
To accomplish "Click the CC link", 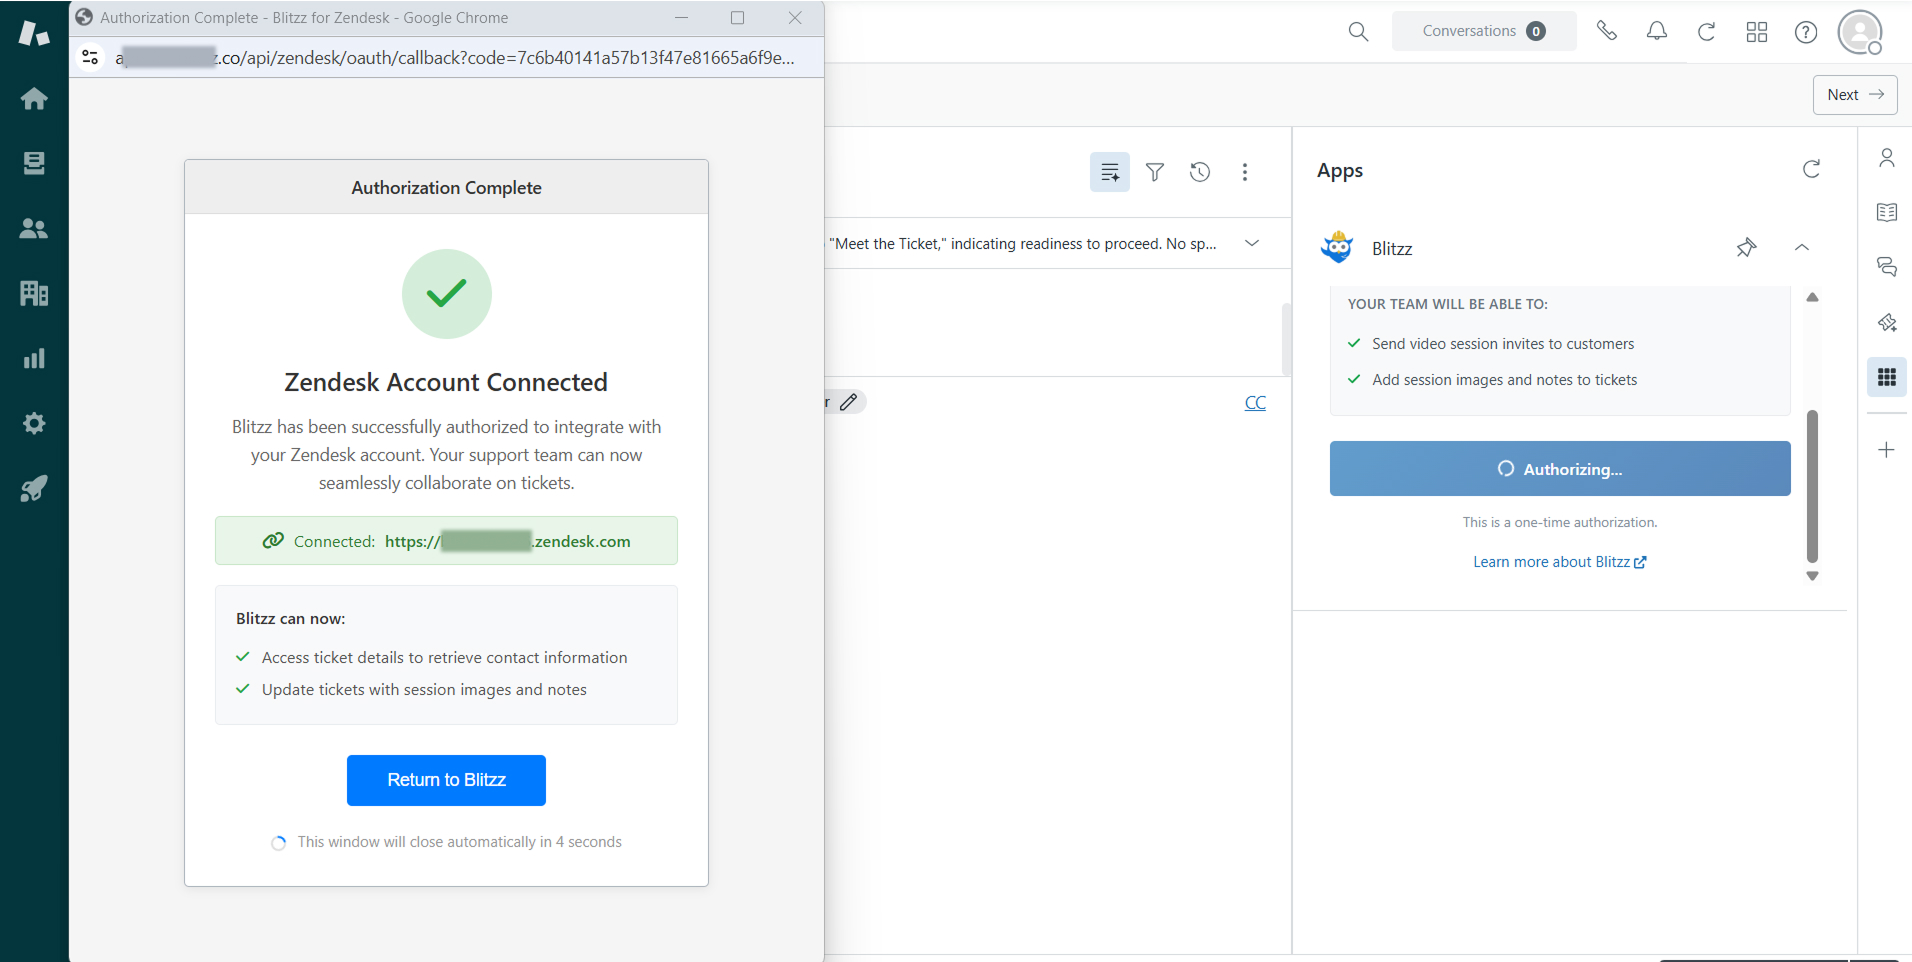I will tap(1255, 403).
